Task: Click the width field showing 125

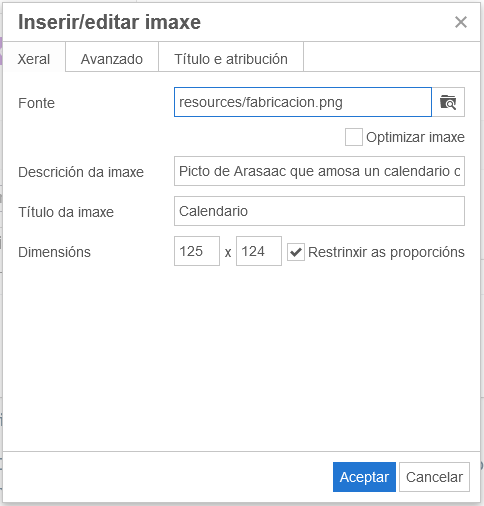Action: (x=197, y=251)
